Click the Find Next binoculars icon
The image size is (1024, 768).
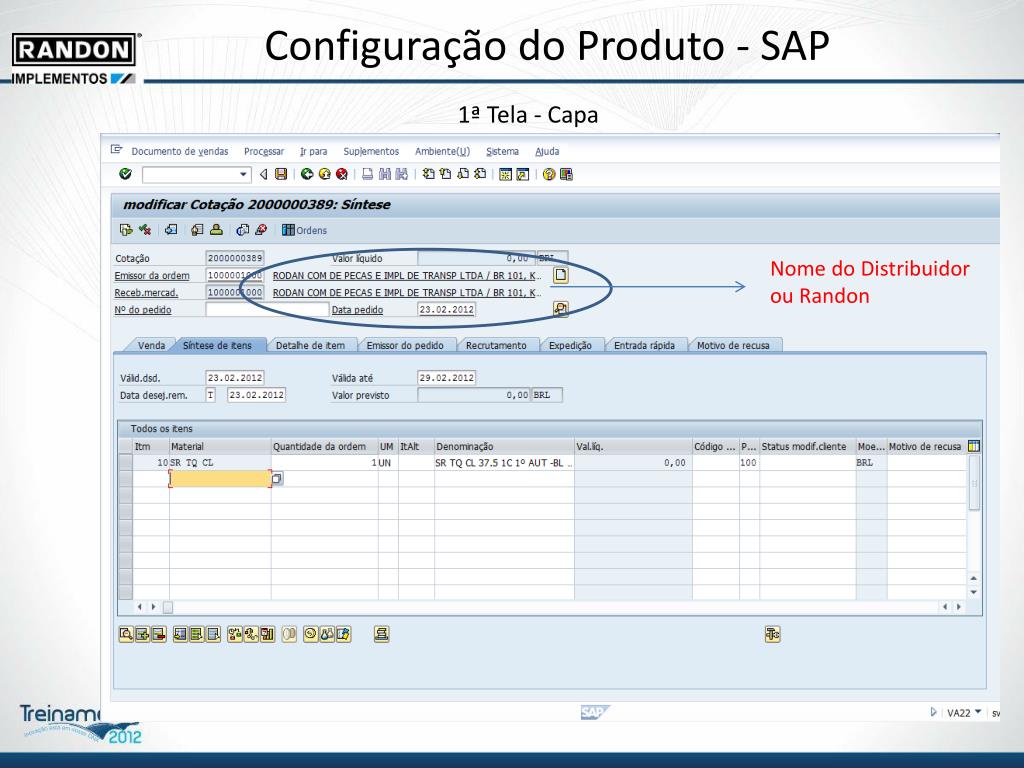point(402,174)
